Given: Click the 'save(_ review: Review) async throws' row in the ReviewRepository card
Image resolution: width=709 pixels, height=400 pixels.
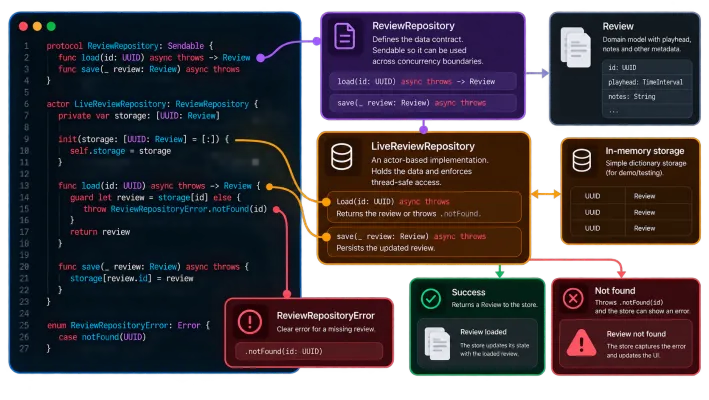Looking at the screenshot, I should 423,103.
